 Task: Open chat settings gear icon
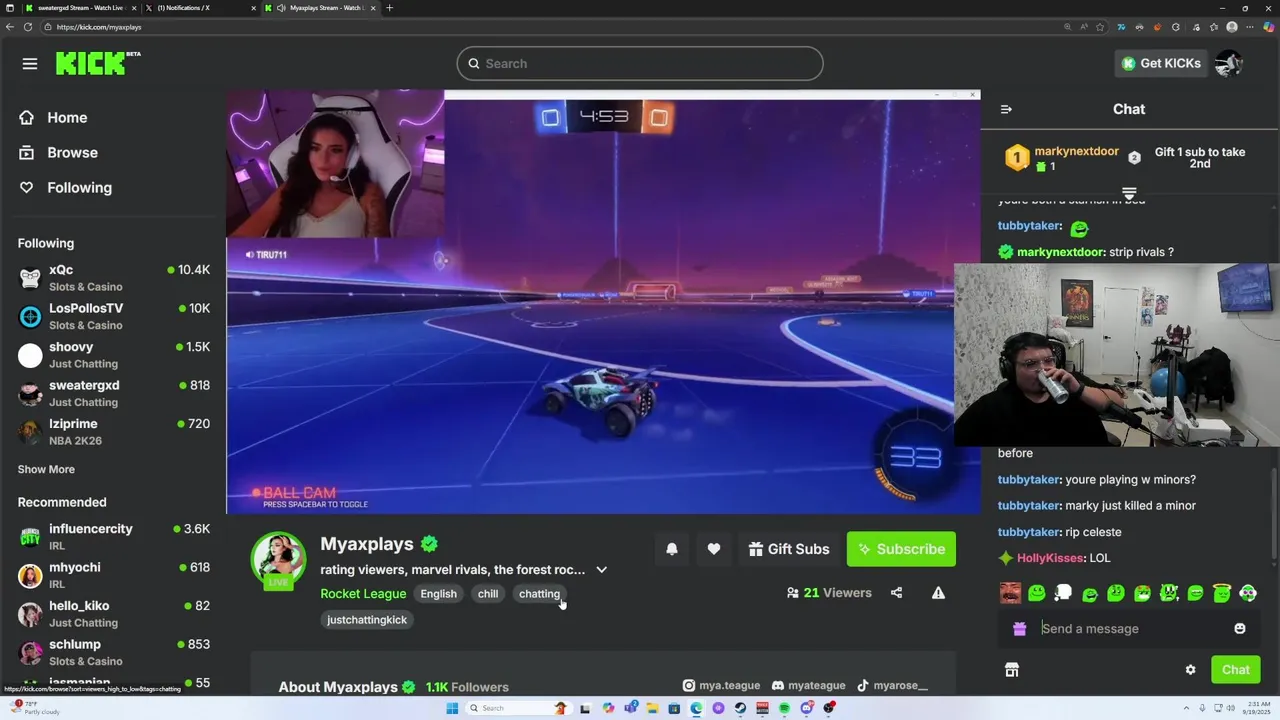click(1190, 670)
